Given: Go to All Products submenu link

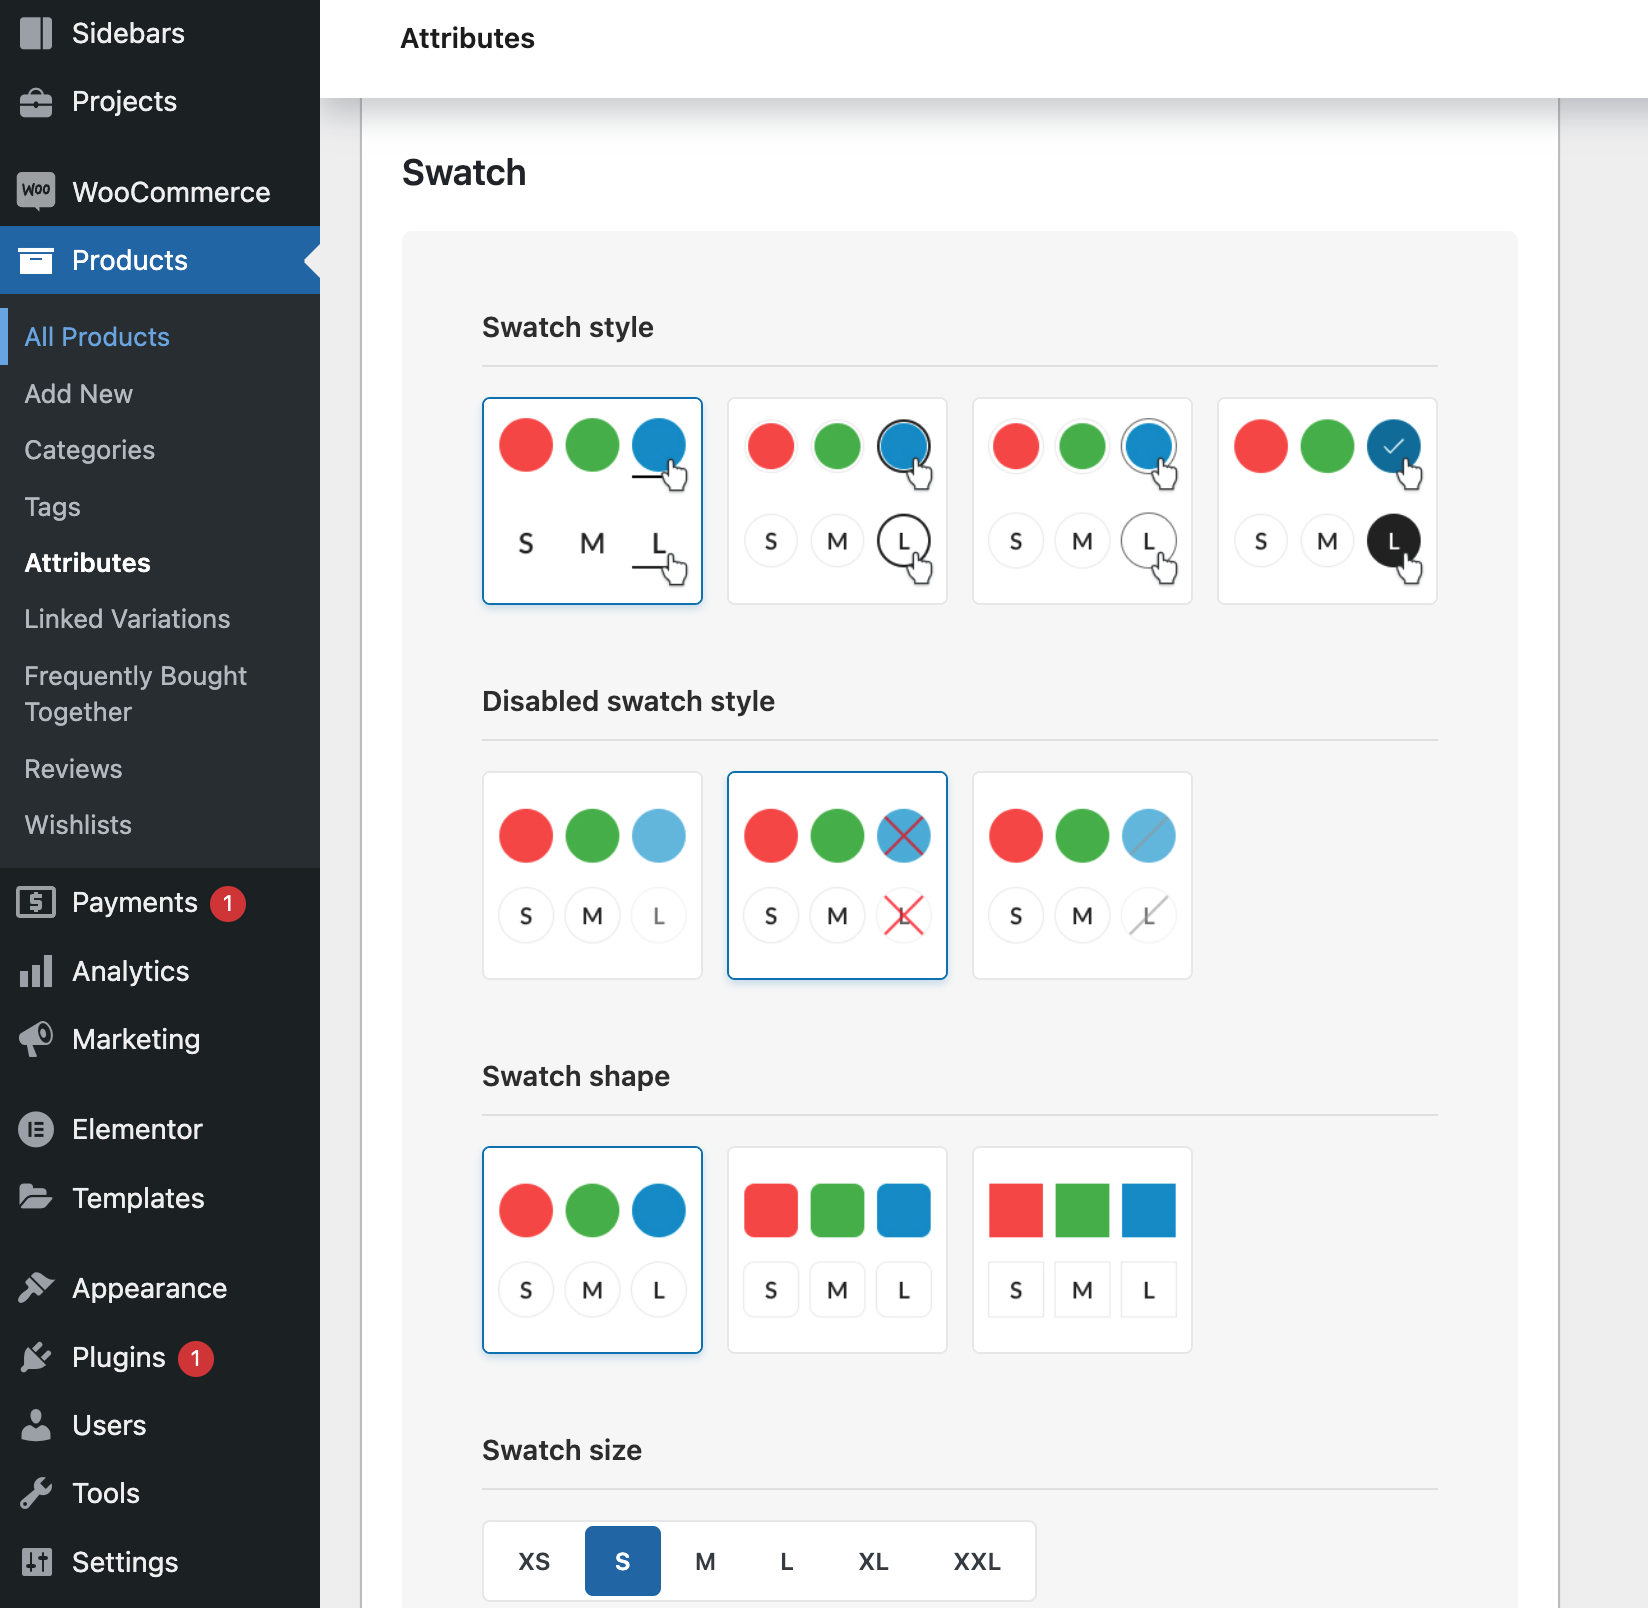Looking at the screenshot, I should coord(97,337).
